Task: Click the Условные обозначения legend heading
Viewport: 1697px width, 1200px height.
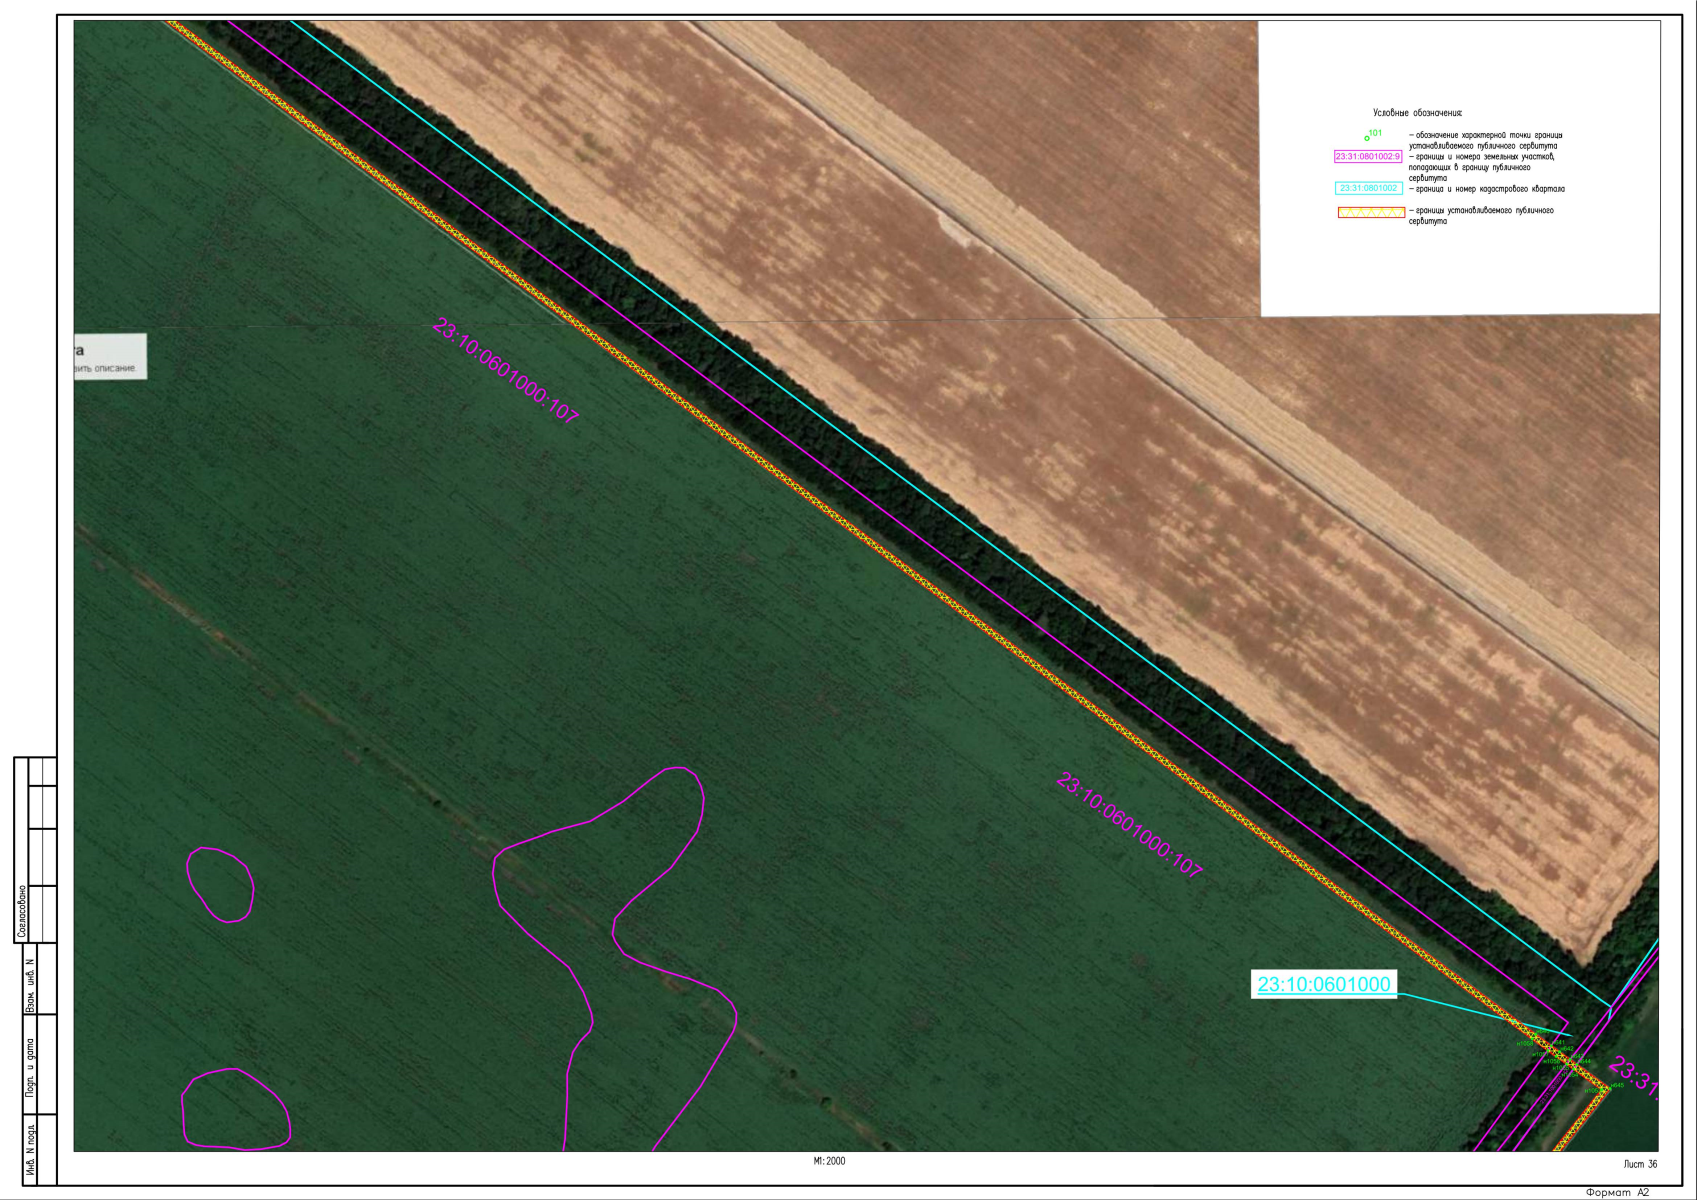Action: (x=1417, y=114)
